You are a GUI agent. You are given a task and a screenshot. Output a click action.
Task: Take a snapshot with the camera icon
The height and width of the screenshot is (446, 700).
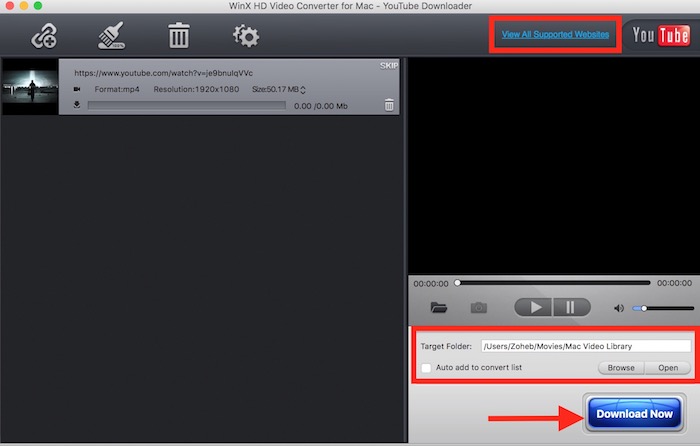pyautogui.click(x=479, y=307)
